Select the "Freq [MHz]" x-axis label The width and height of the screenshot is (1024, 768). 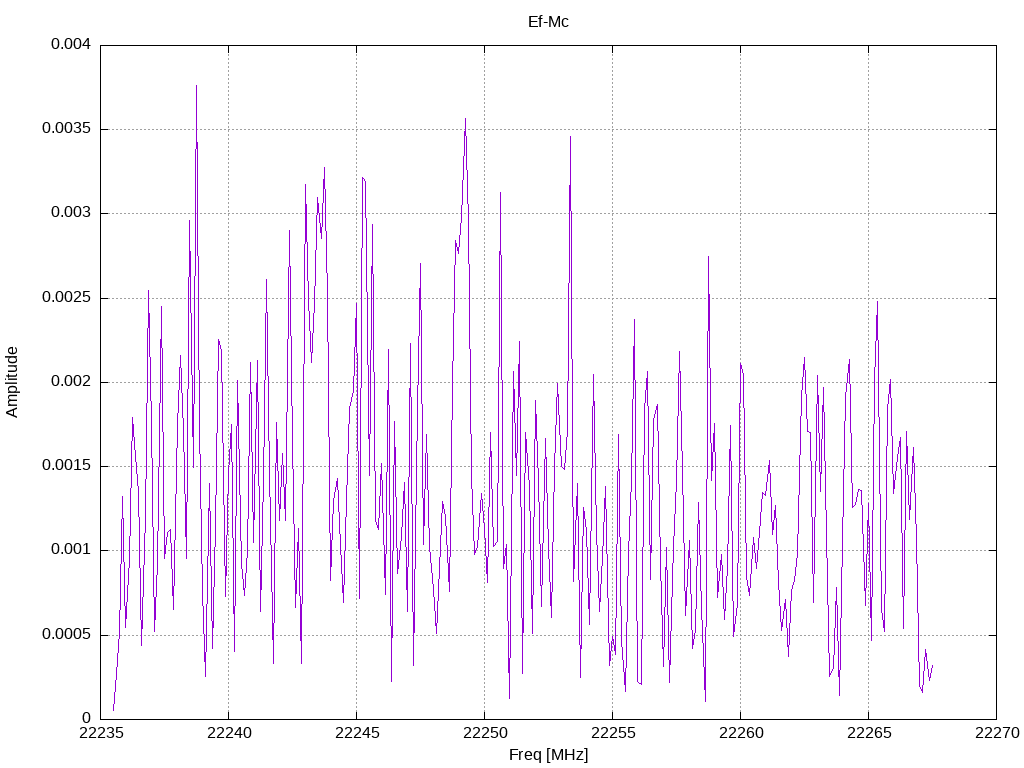pyautogui.click(x=548, y=755)
